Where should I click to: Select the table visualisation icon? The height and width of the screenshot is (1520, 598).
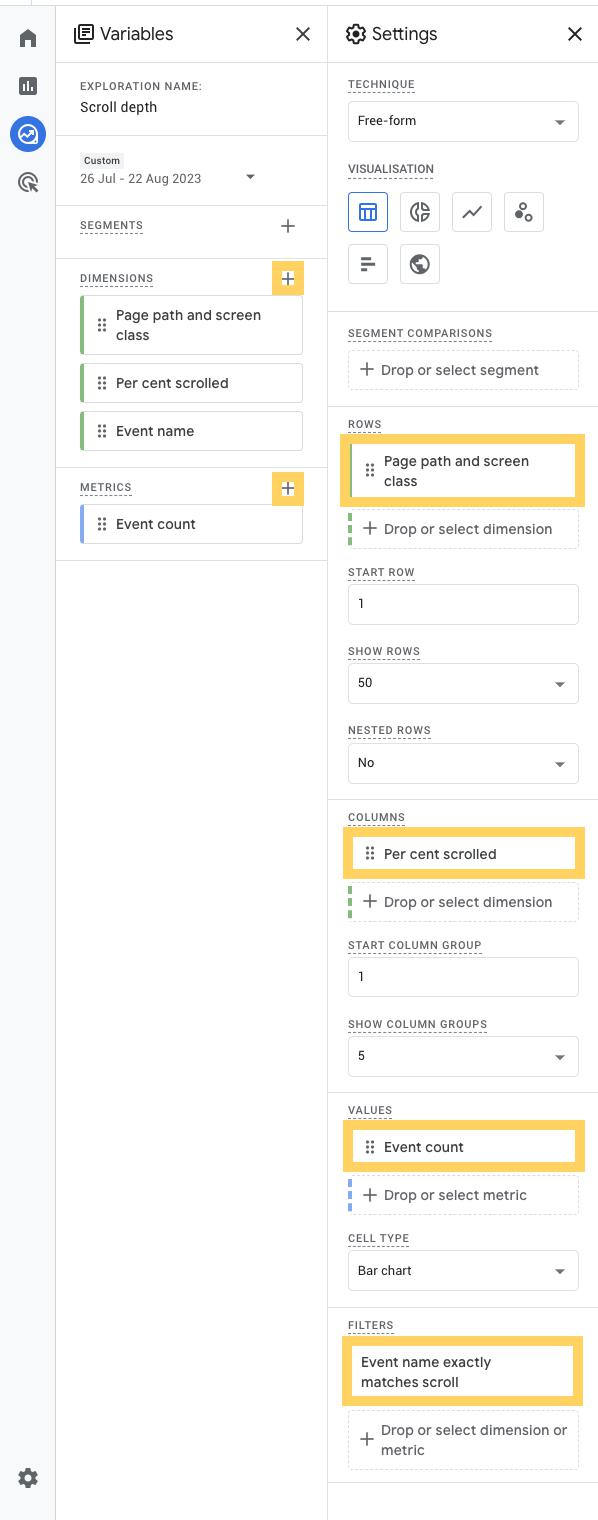coord(368,212)
